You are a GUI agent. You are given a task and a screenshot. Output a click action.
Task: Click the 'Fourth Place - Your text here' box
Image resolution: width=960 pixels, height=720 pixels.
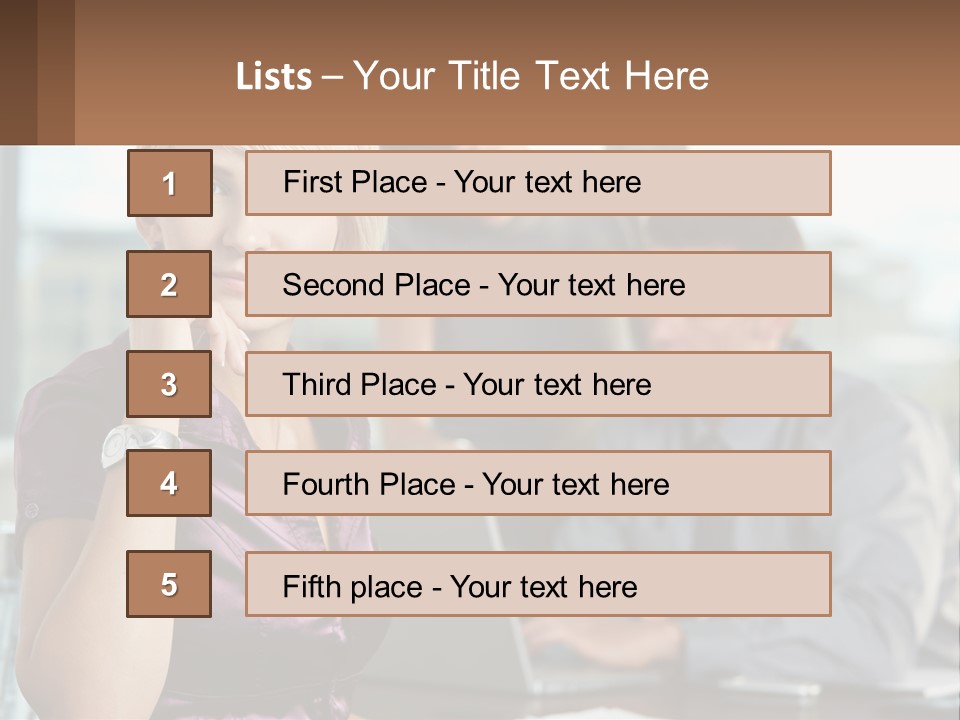(538, 484)
